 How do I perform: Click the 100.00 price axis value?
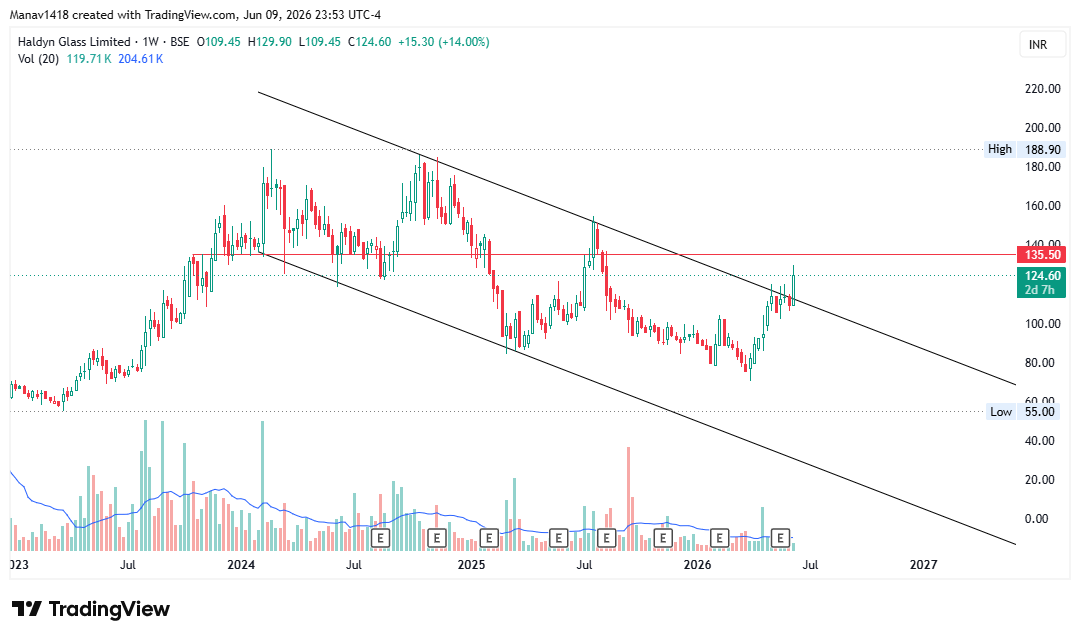(x=1042, y=324)
